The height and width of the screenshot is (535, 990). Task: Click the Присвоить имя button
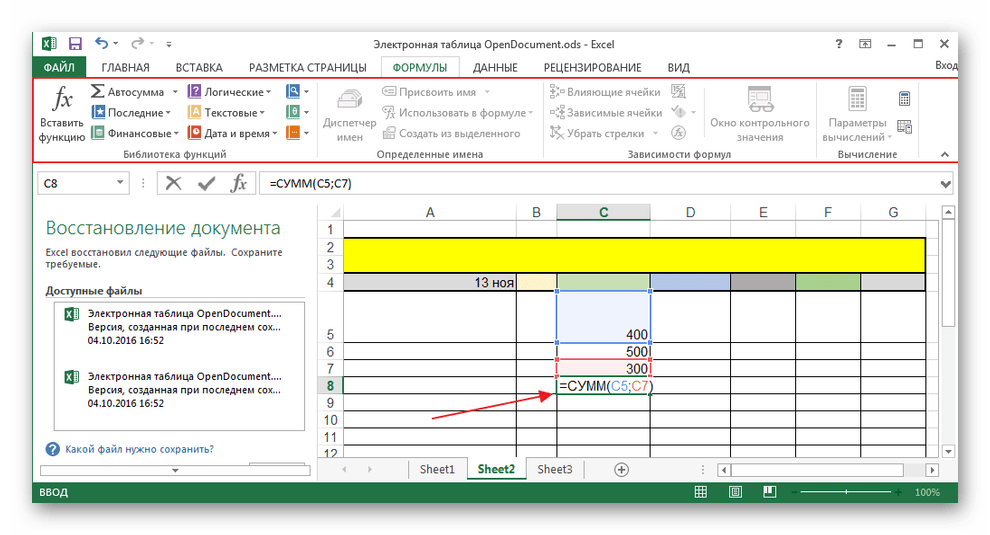pyautogui.click(x=436, y=92)
